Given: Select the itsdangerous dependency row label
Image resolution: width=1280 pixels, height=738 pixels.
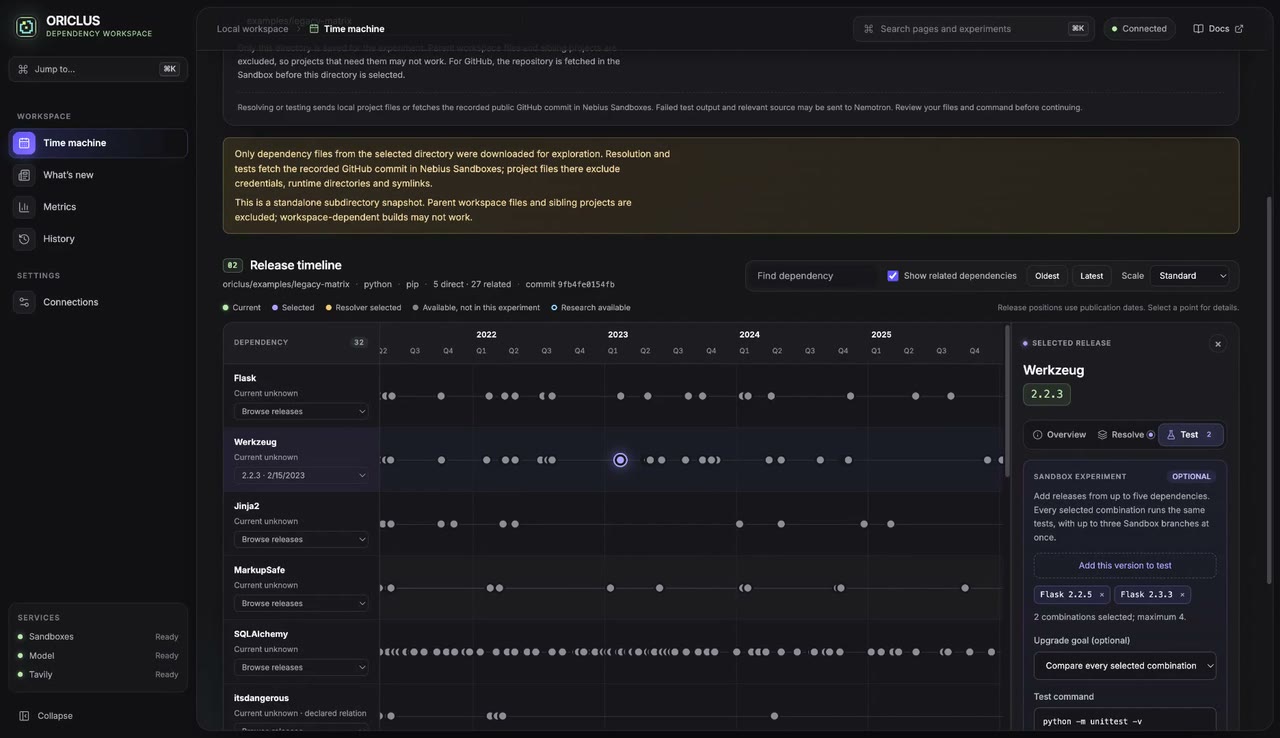Looking at the screenshot, I should pos(261,698).
